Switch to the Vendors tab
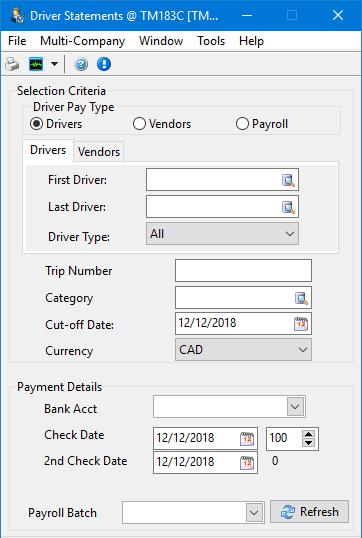Viewport: 362px width, 538px height. (99, 152)
